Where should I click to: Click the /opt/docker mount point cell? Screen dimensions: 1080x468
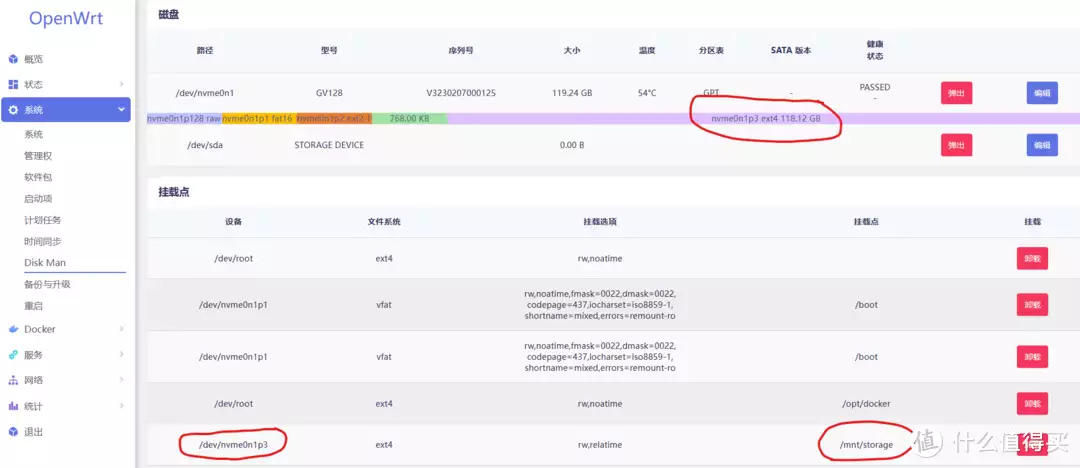[866, 403]
